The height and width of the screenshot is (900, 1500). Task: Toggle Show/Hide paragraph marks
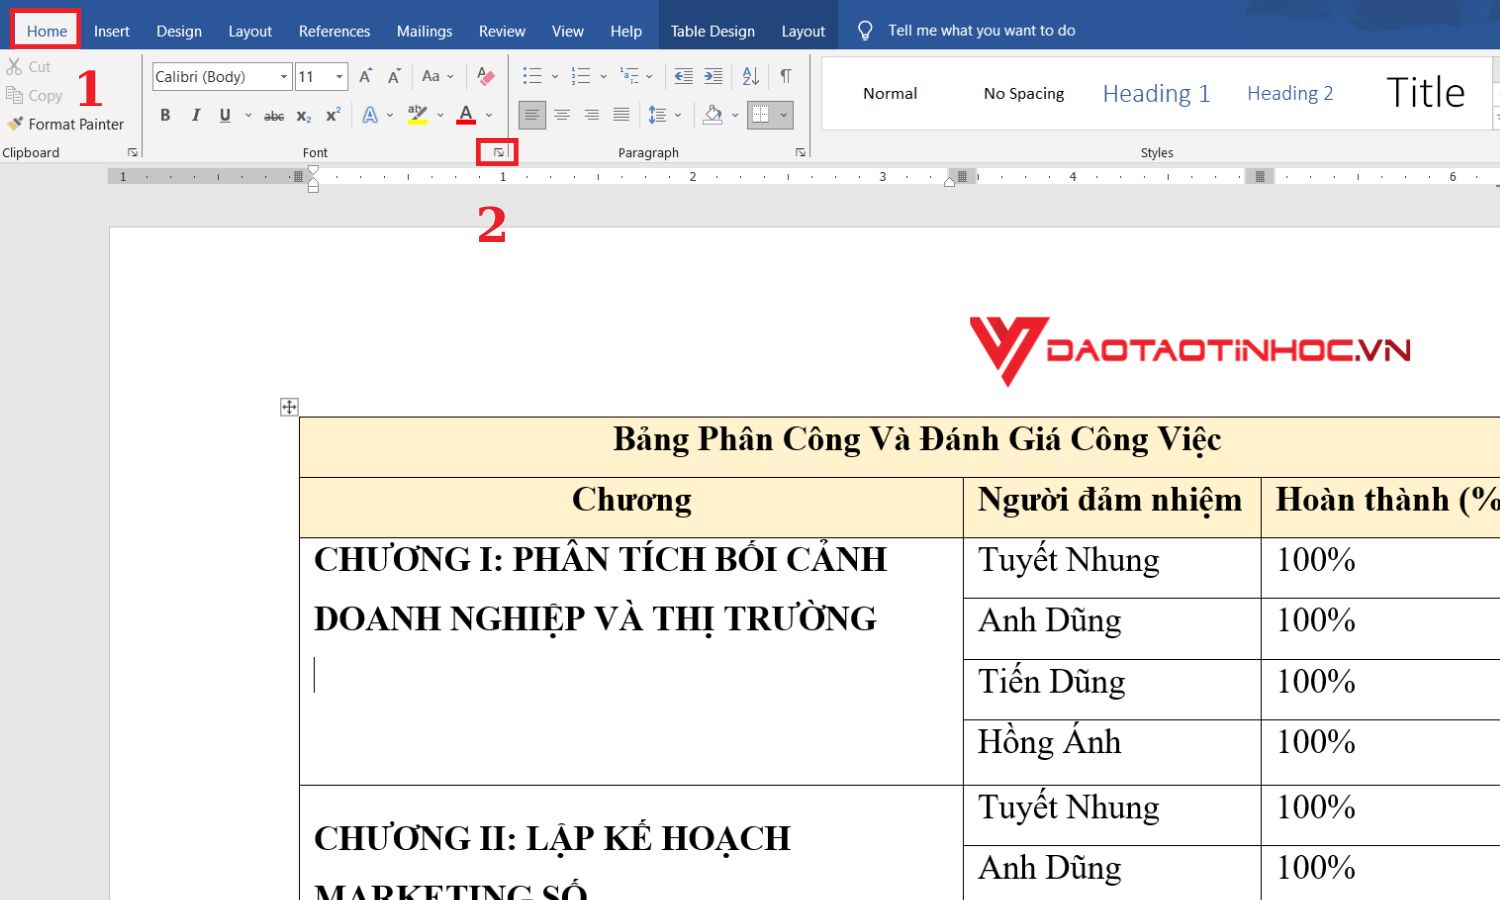[x=786, y=75]
